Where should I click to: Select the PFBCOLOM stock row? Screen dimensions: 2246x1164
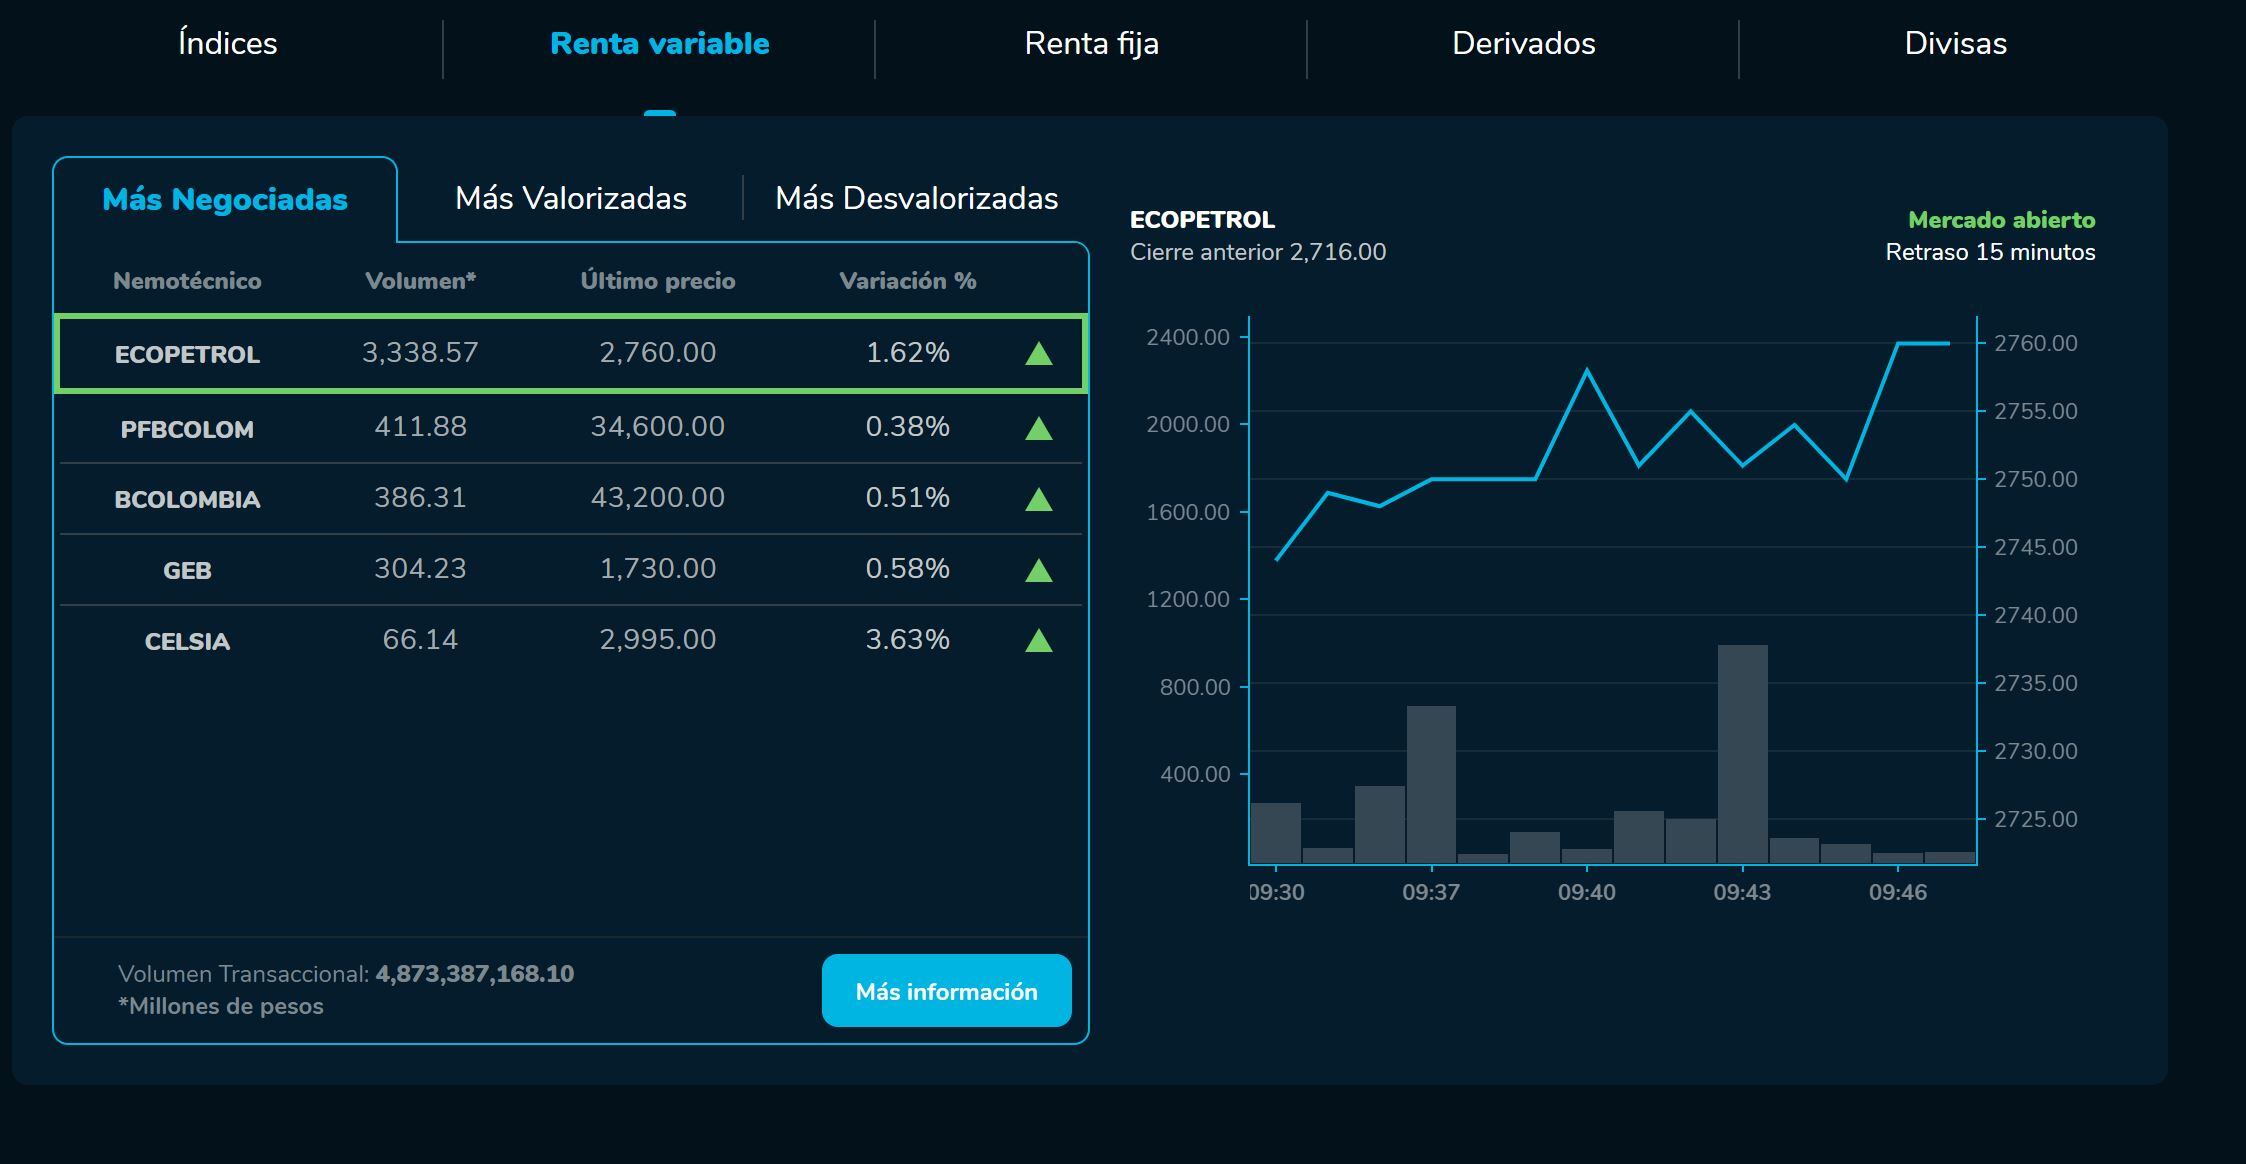(187, 429)
